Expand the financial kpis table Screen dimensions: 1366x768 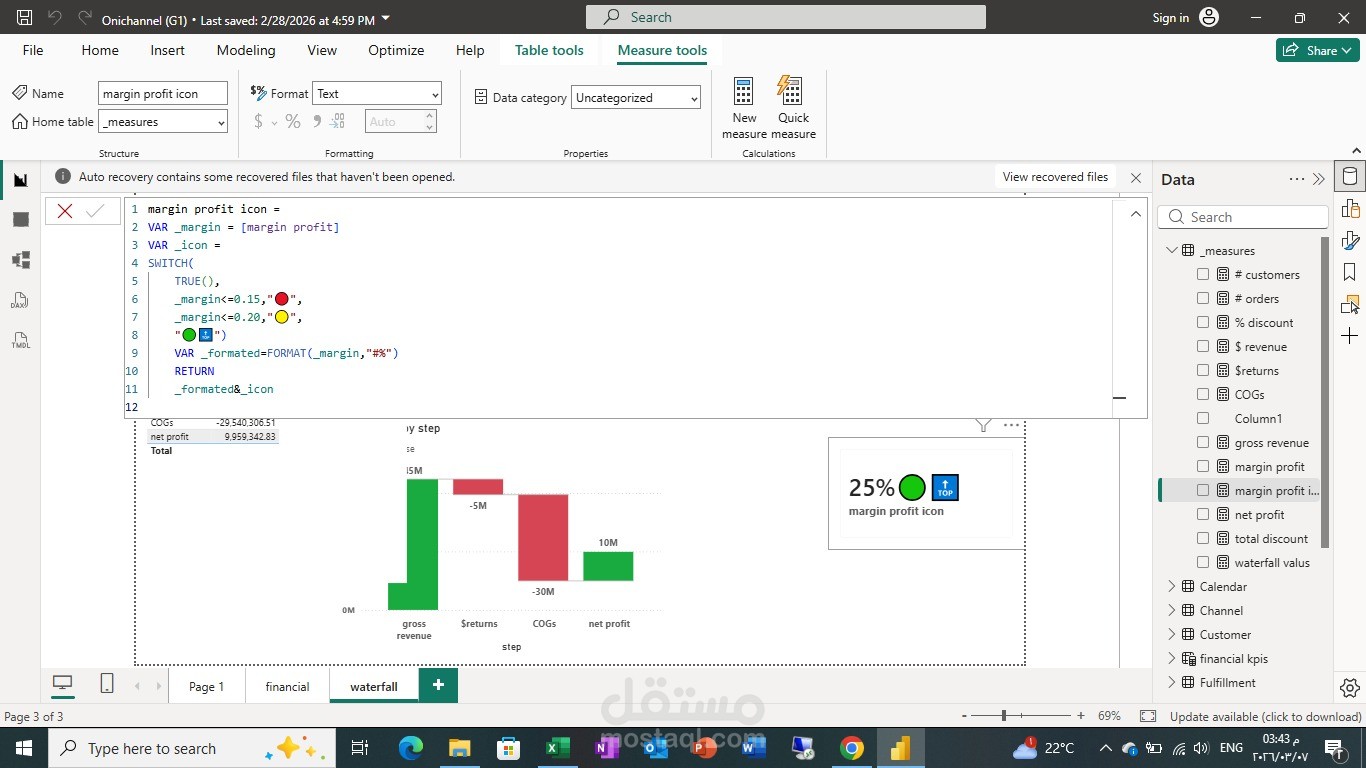click(x=1172, y=659)
